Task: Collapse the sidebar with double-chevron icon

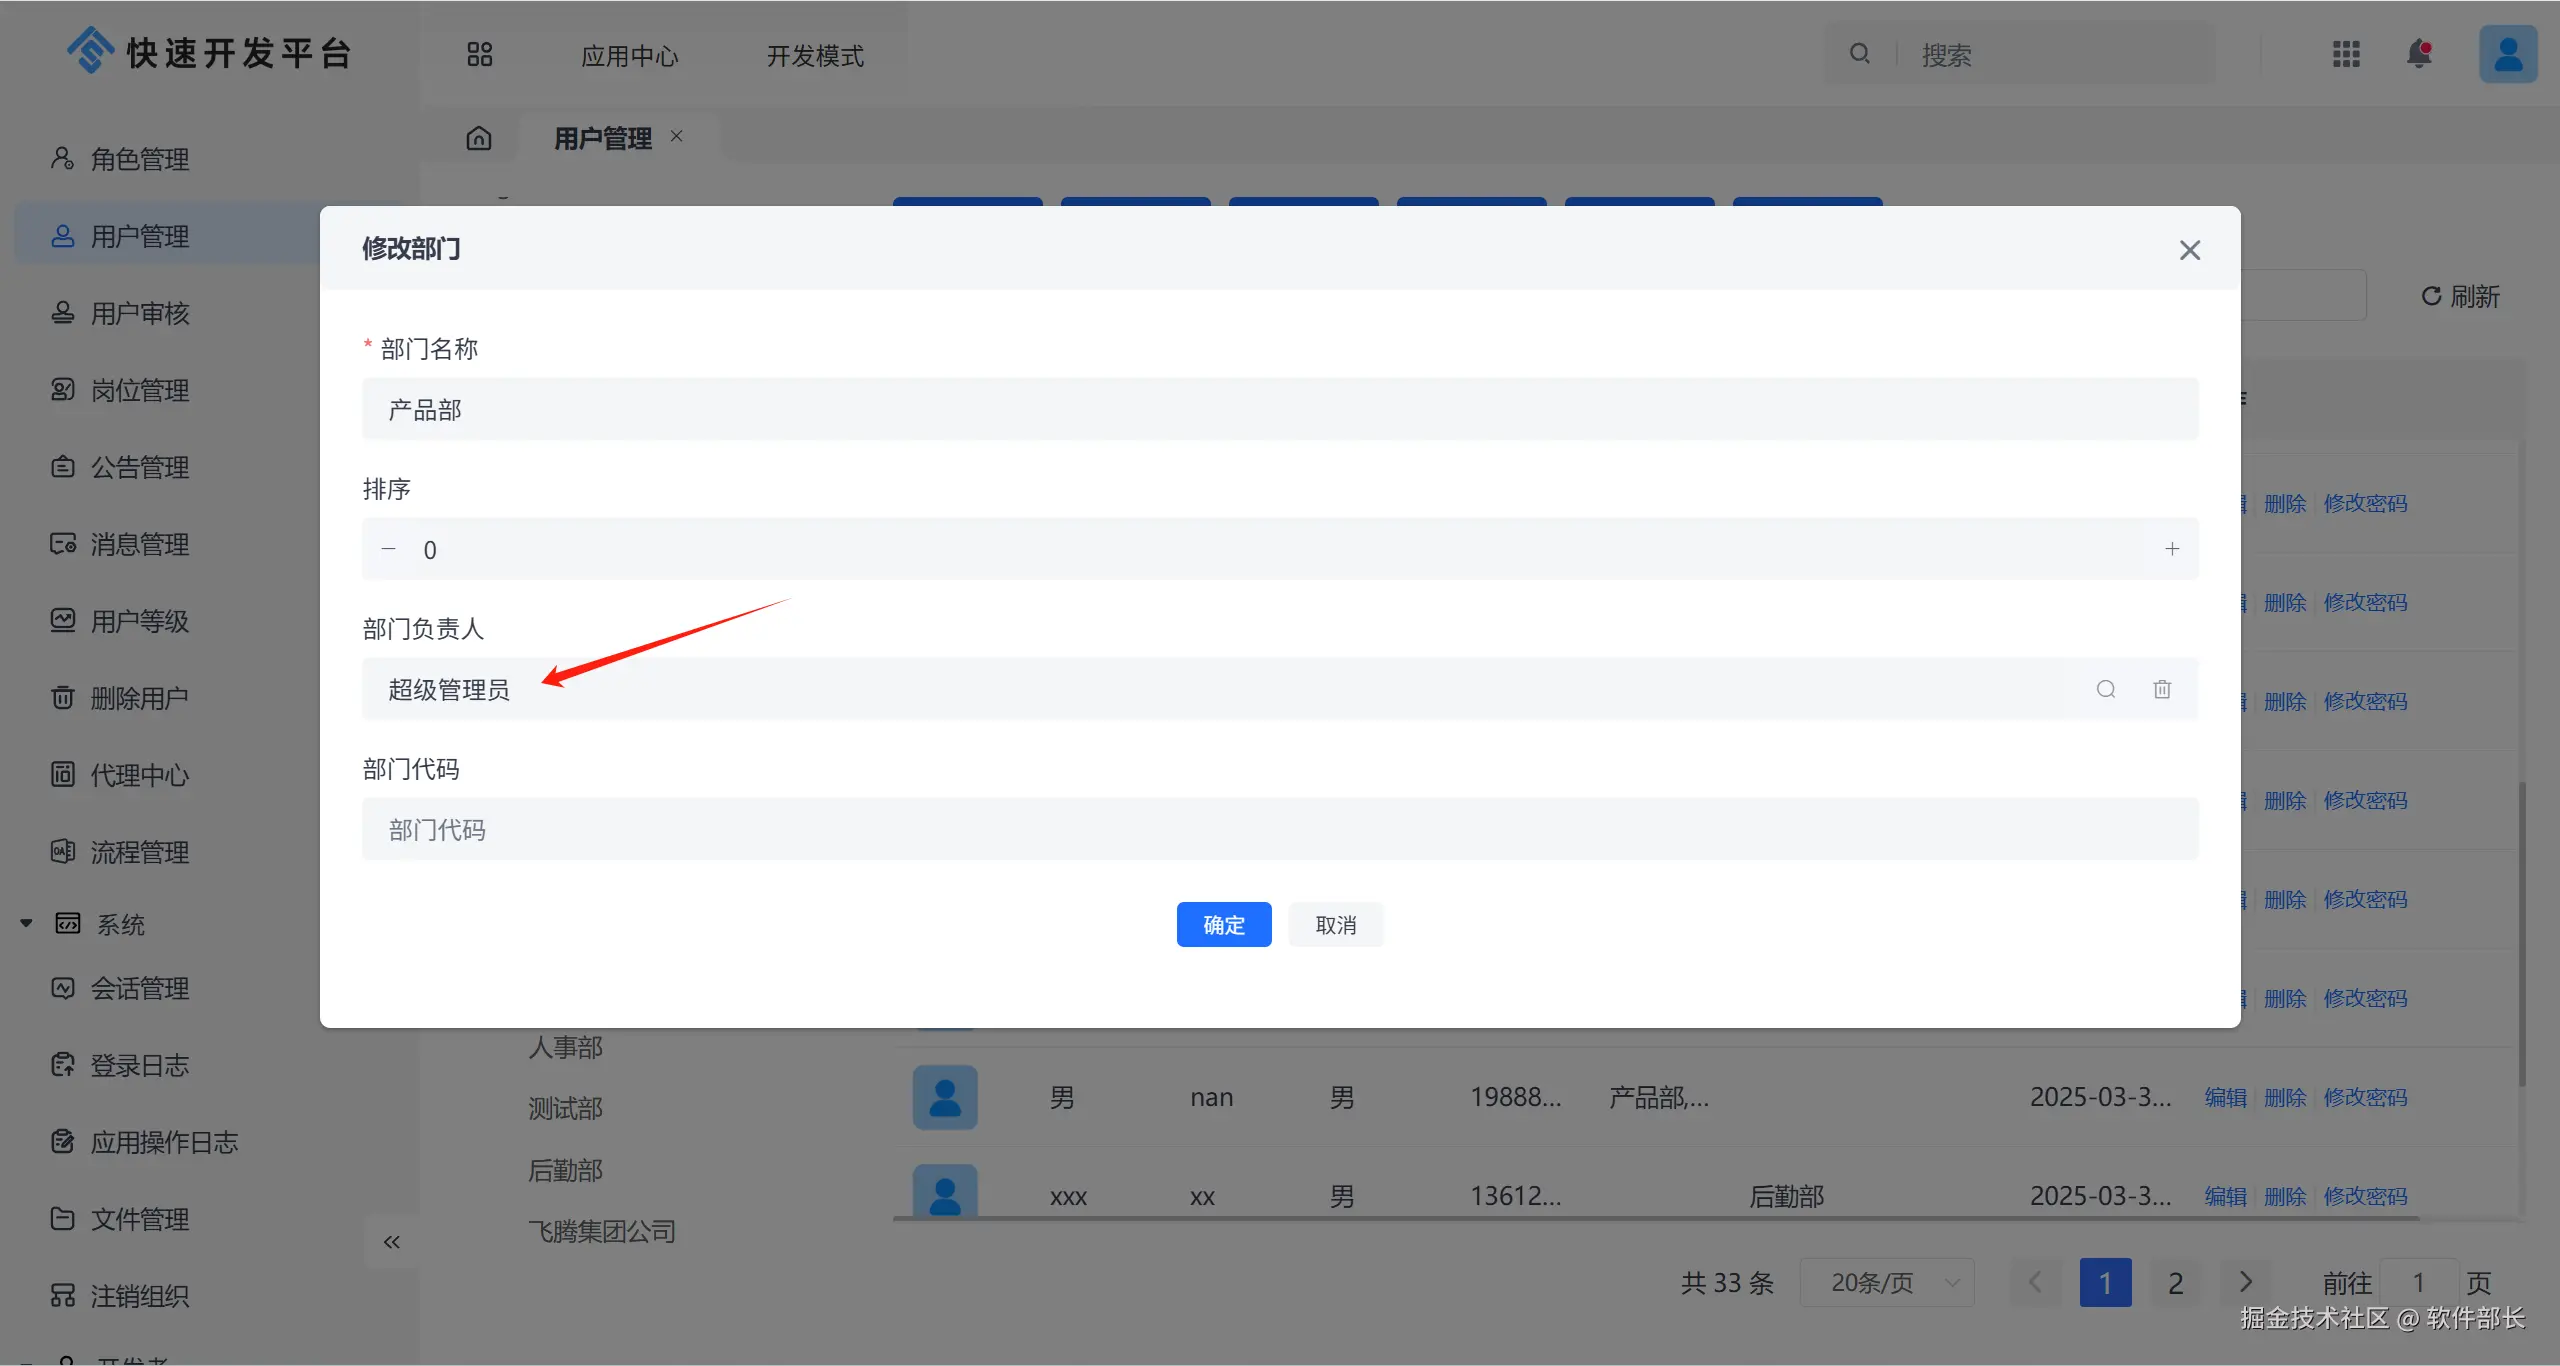Action: (x=391, y=1242)
